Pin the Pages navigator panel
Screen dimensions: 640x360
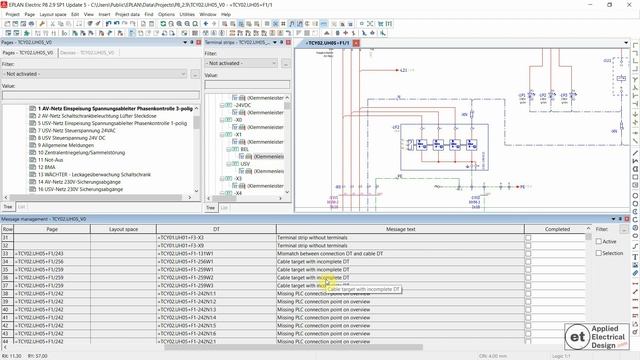(192, 42)
